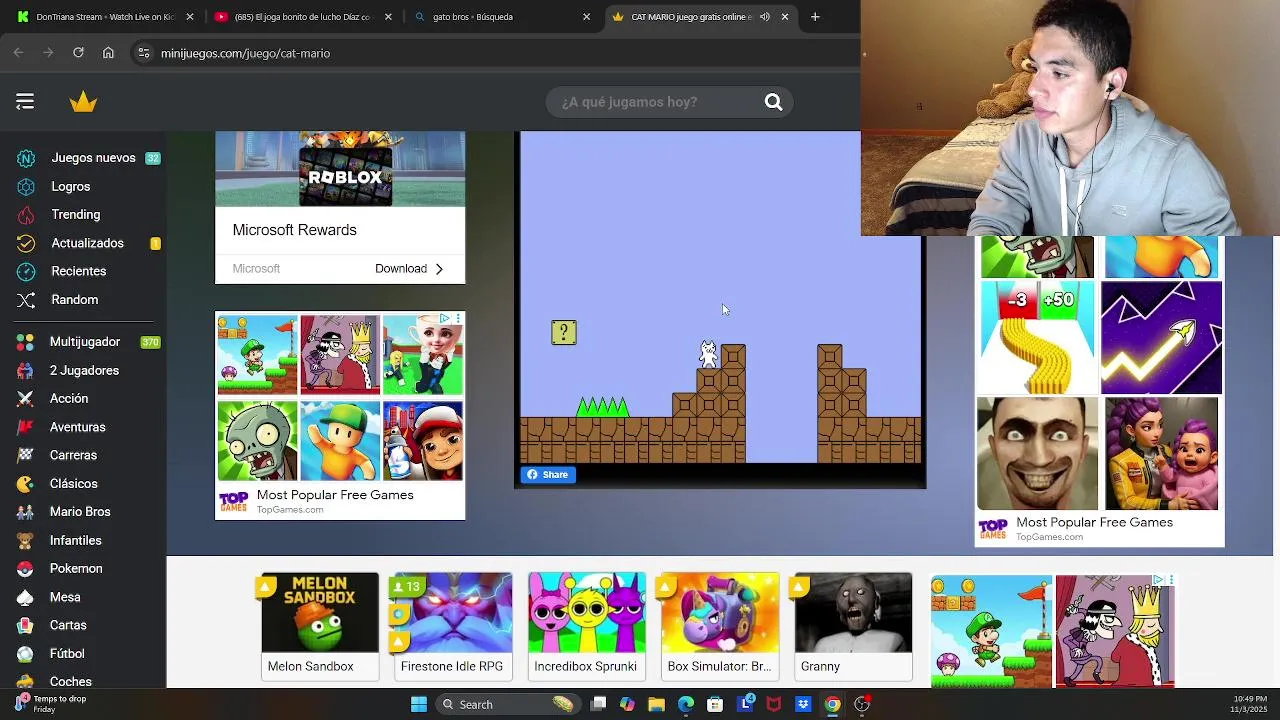
Task: Open Melon Sandbox game card
Action: [320, 626]
